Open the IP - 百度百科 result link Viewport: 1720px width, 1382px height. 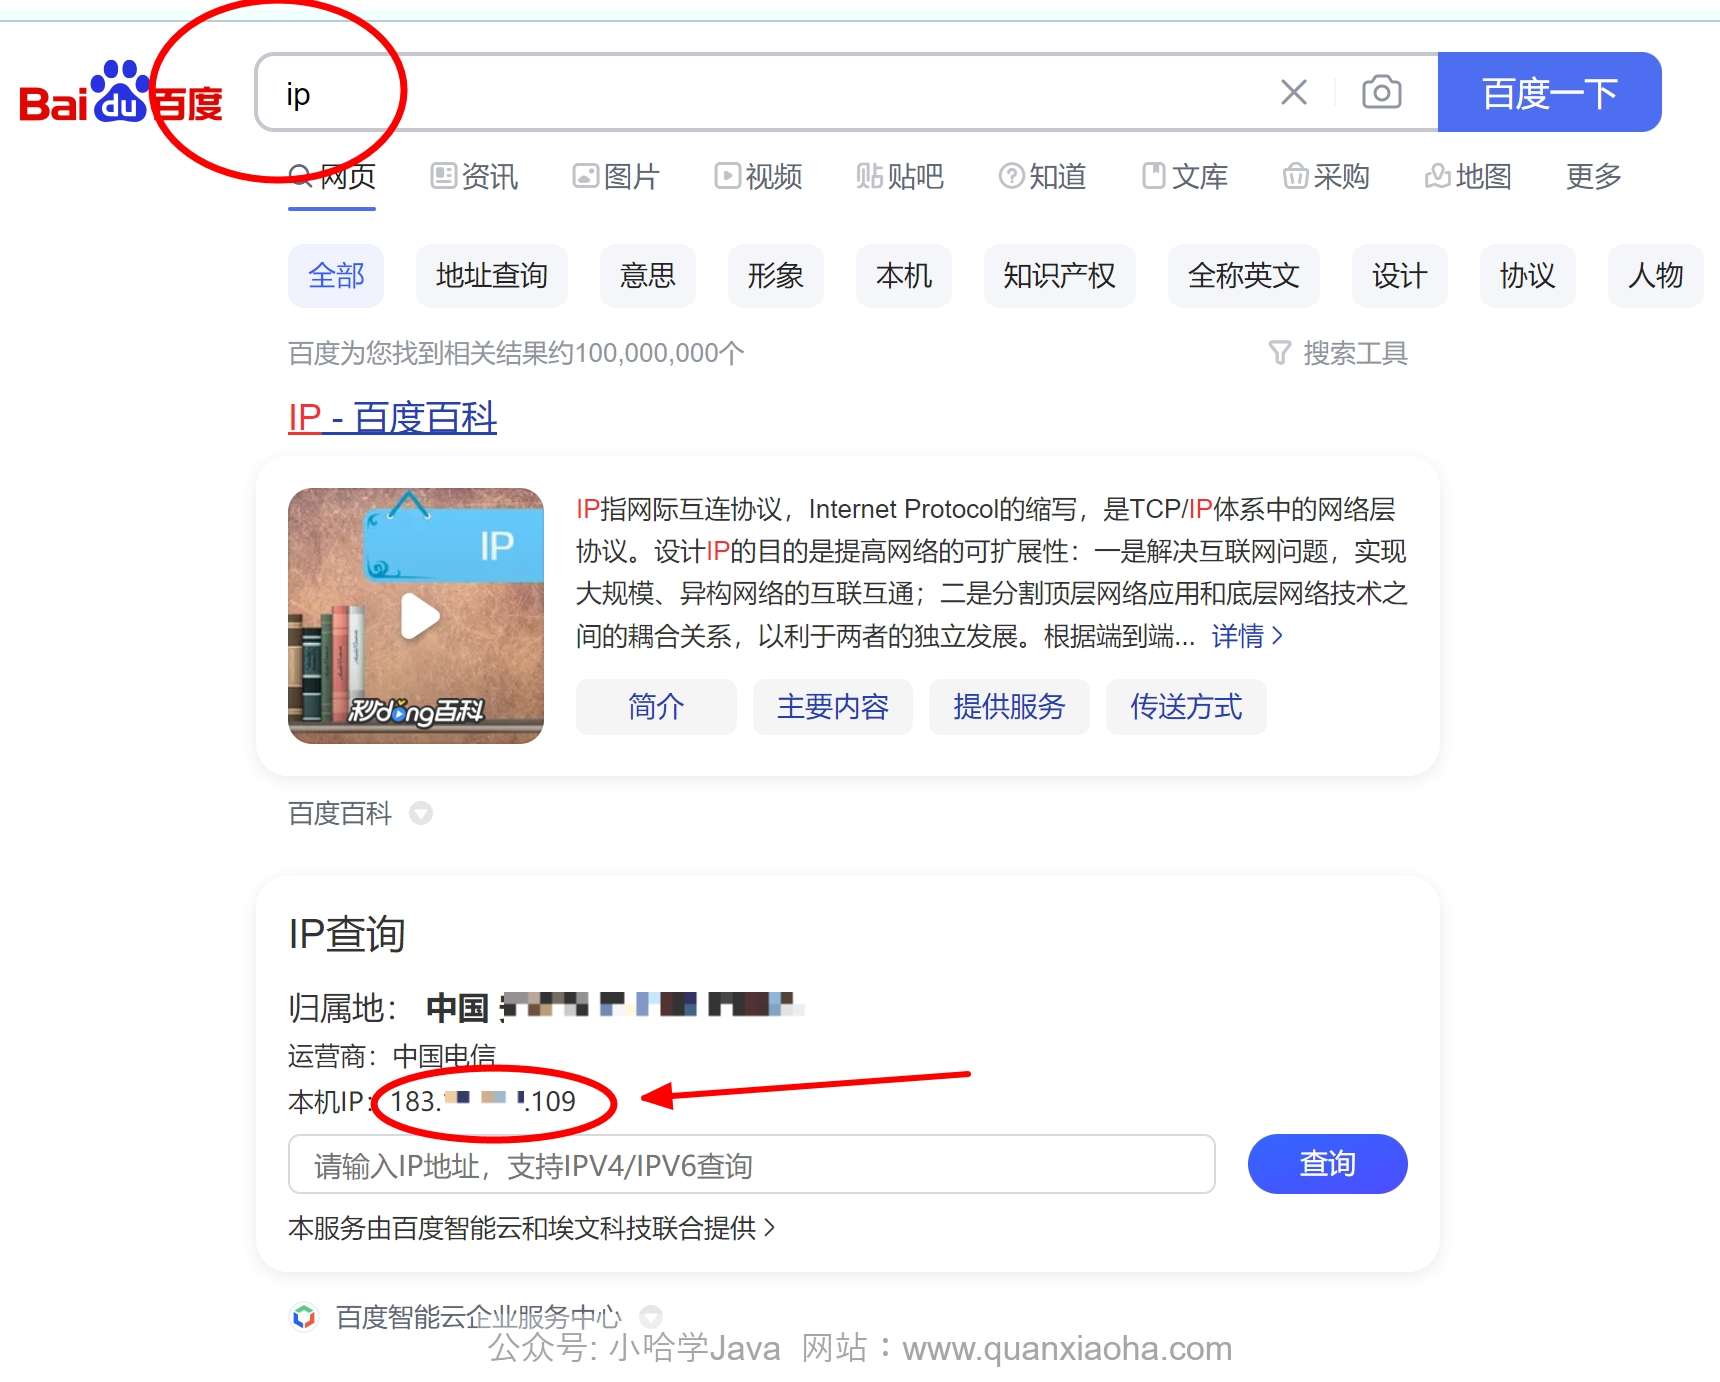tap(392, 417)
